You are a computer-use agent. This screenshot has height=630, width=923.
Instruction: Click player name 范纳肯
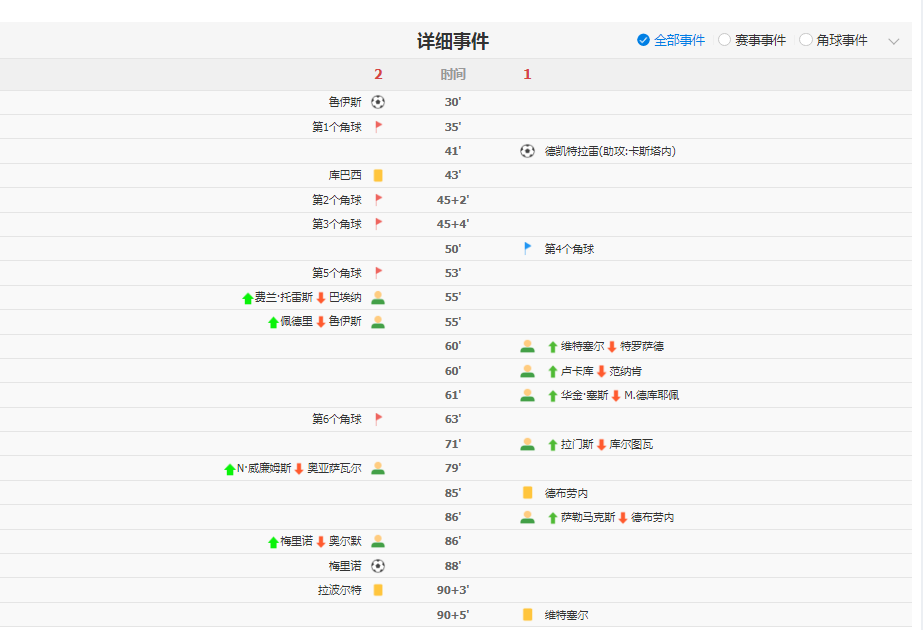(x=626, y=371)
